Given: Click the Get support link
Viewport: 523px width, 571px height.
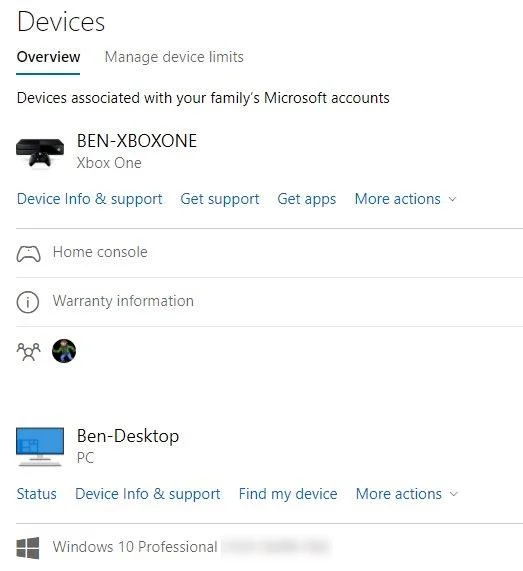Looking at the screenshot, I should click(220, 199).
